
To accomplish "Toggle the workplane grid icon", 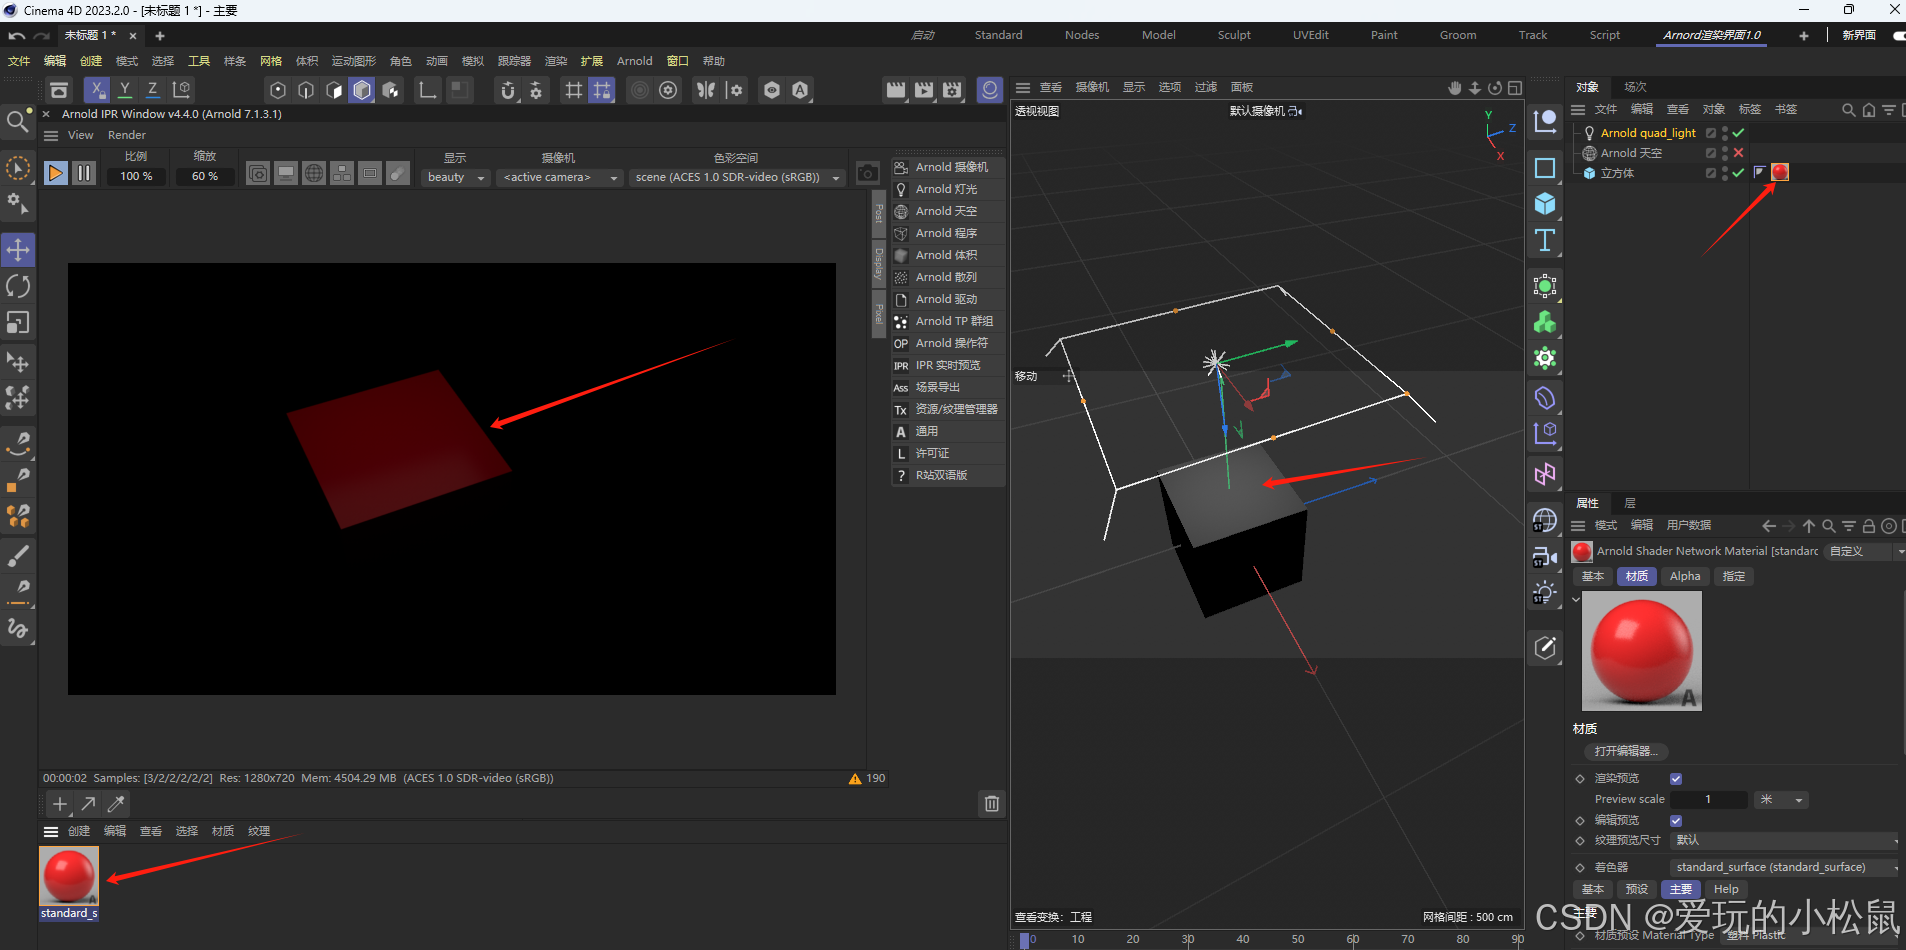I will click(x=574, y=90).
